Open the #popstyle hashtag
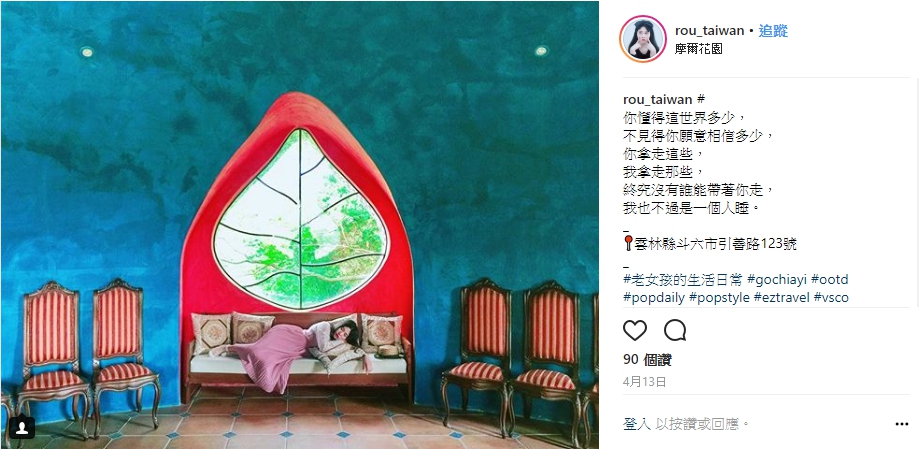Screen dimensions: 919x449 [x=719, y=298]
